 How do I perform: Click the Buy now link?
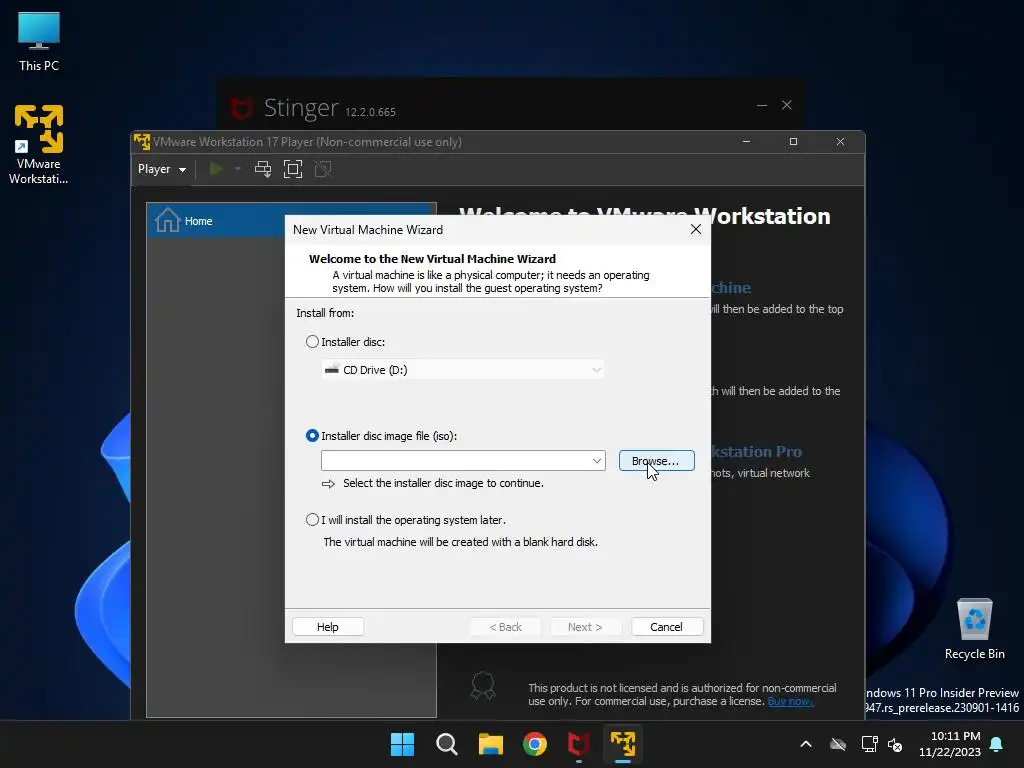pyautogui.click(x=790, y=701)
